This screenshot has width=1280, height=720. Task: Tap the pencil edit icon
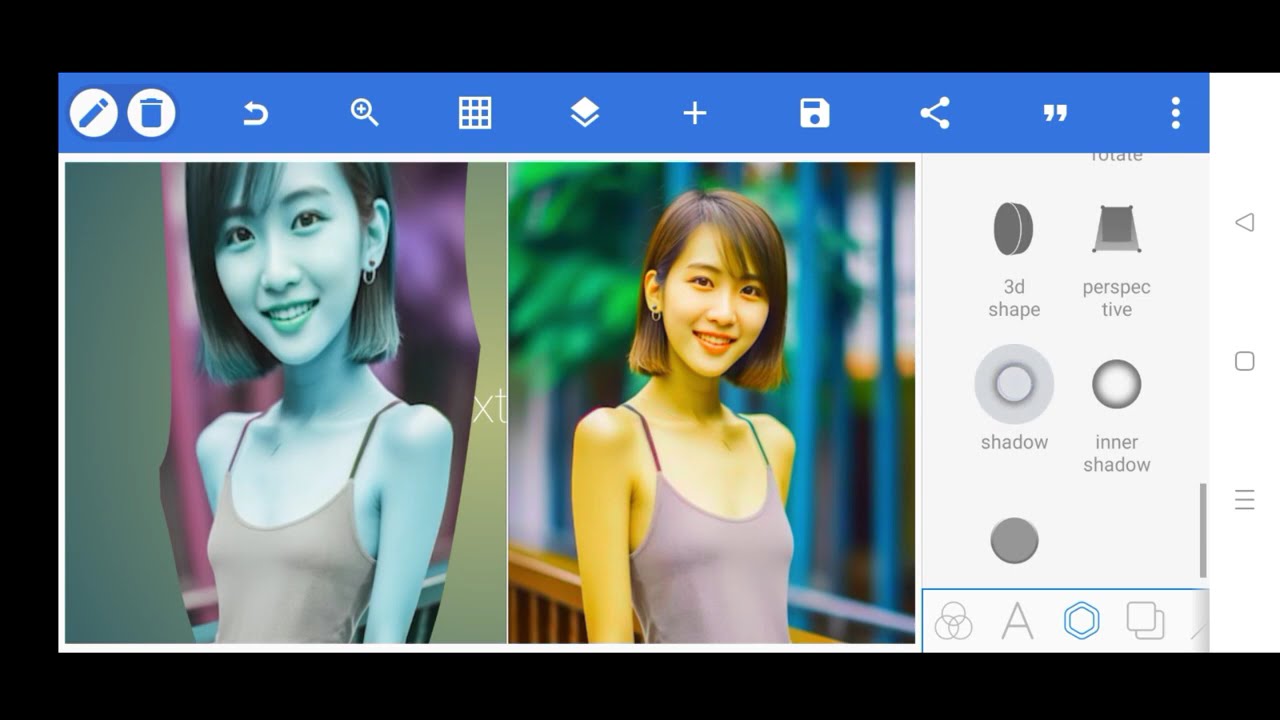94,113
